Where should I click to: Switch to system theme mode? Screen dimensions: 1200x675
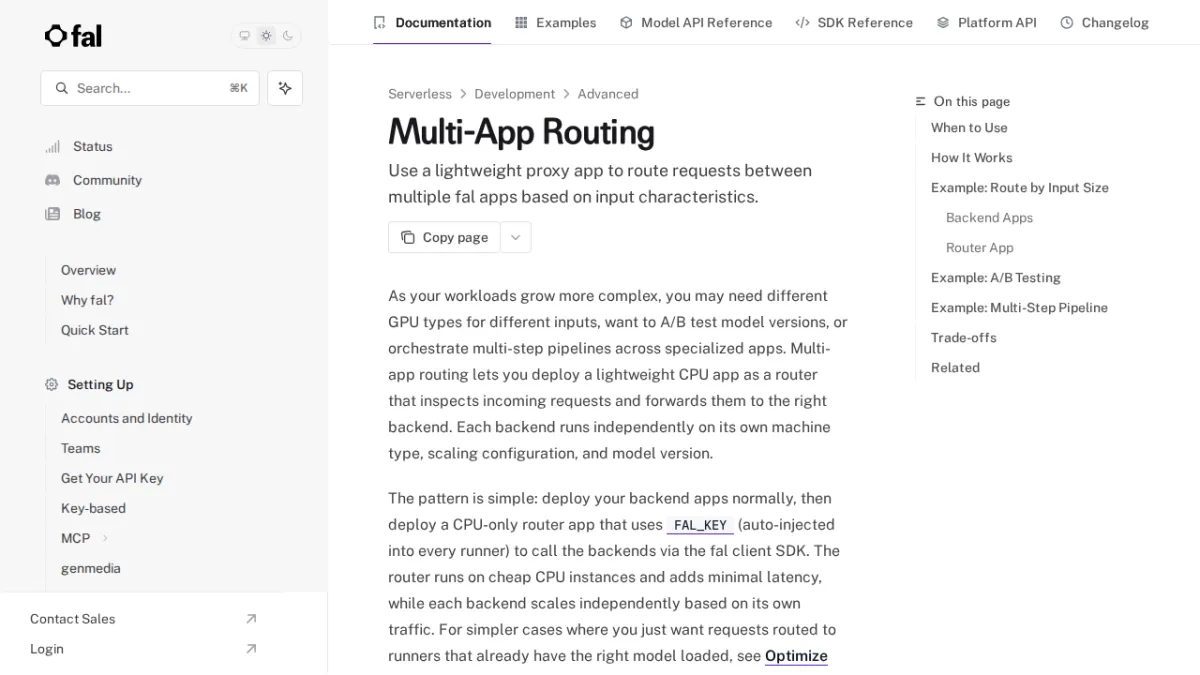244,36
